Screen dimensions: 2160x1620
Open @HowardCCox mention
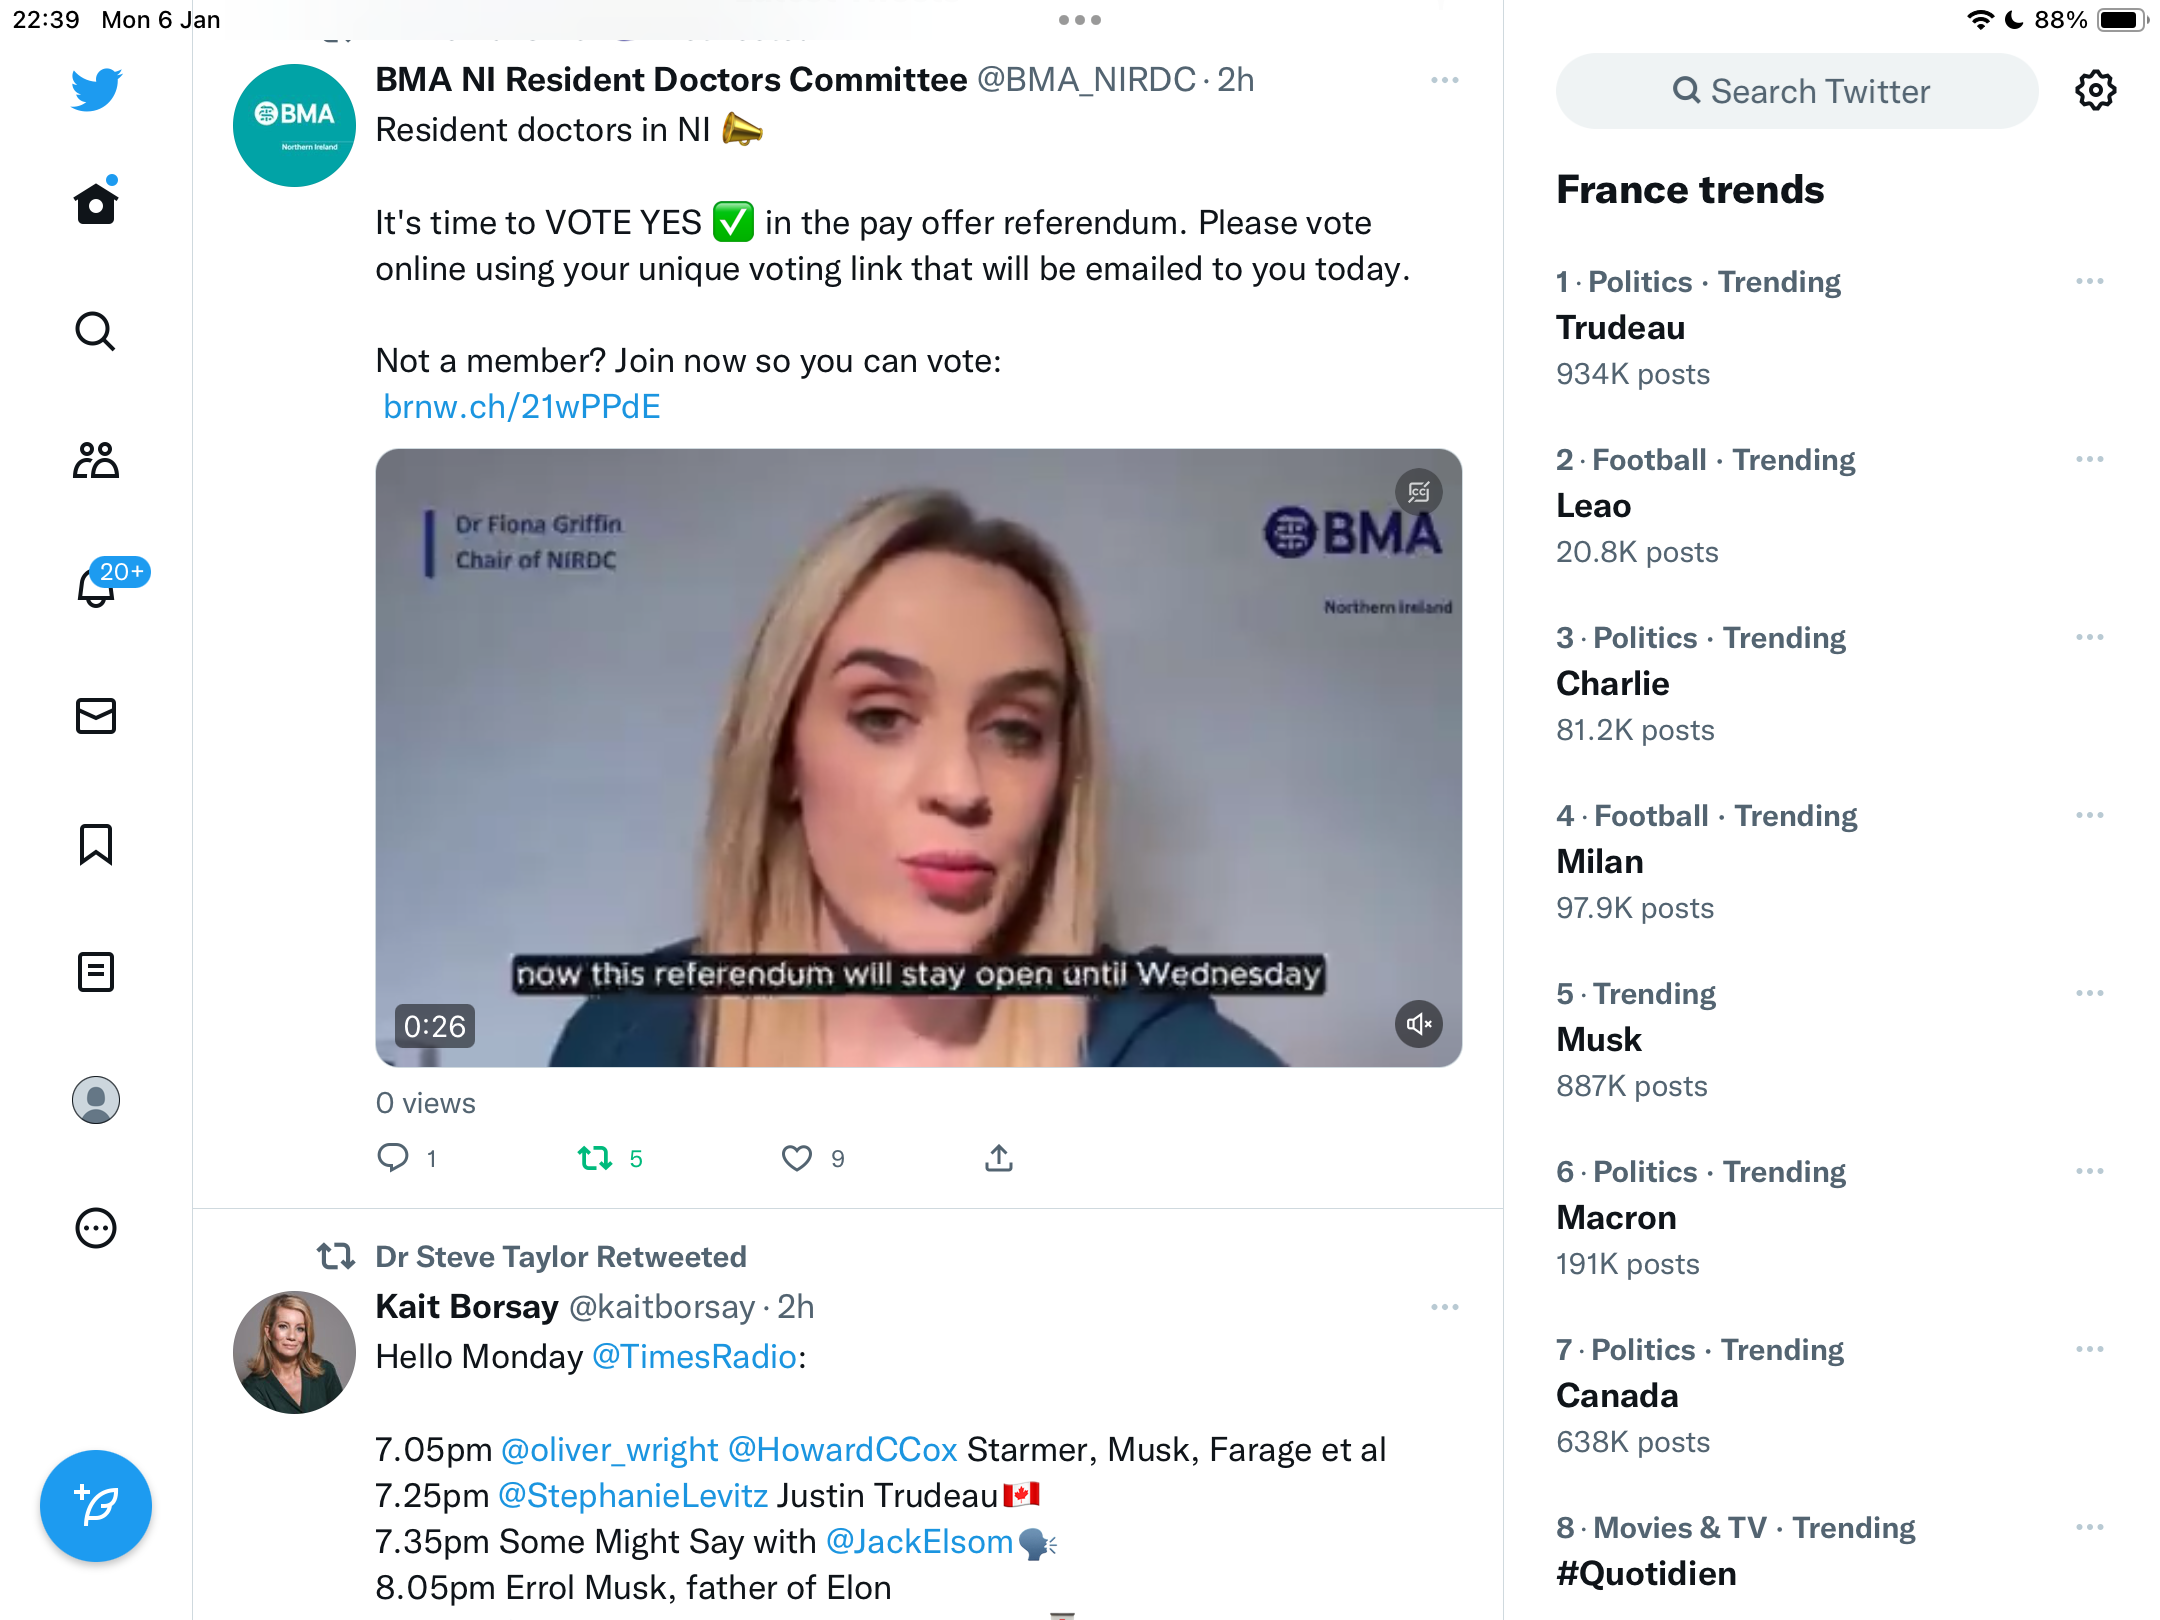point(843,1449)
